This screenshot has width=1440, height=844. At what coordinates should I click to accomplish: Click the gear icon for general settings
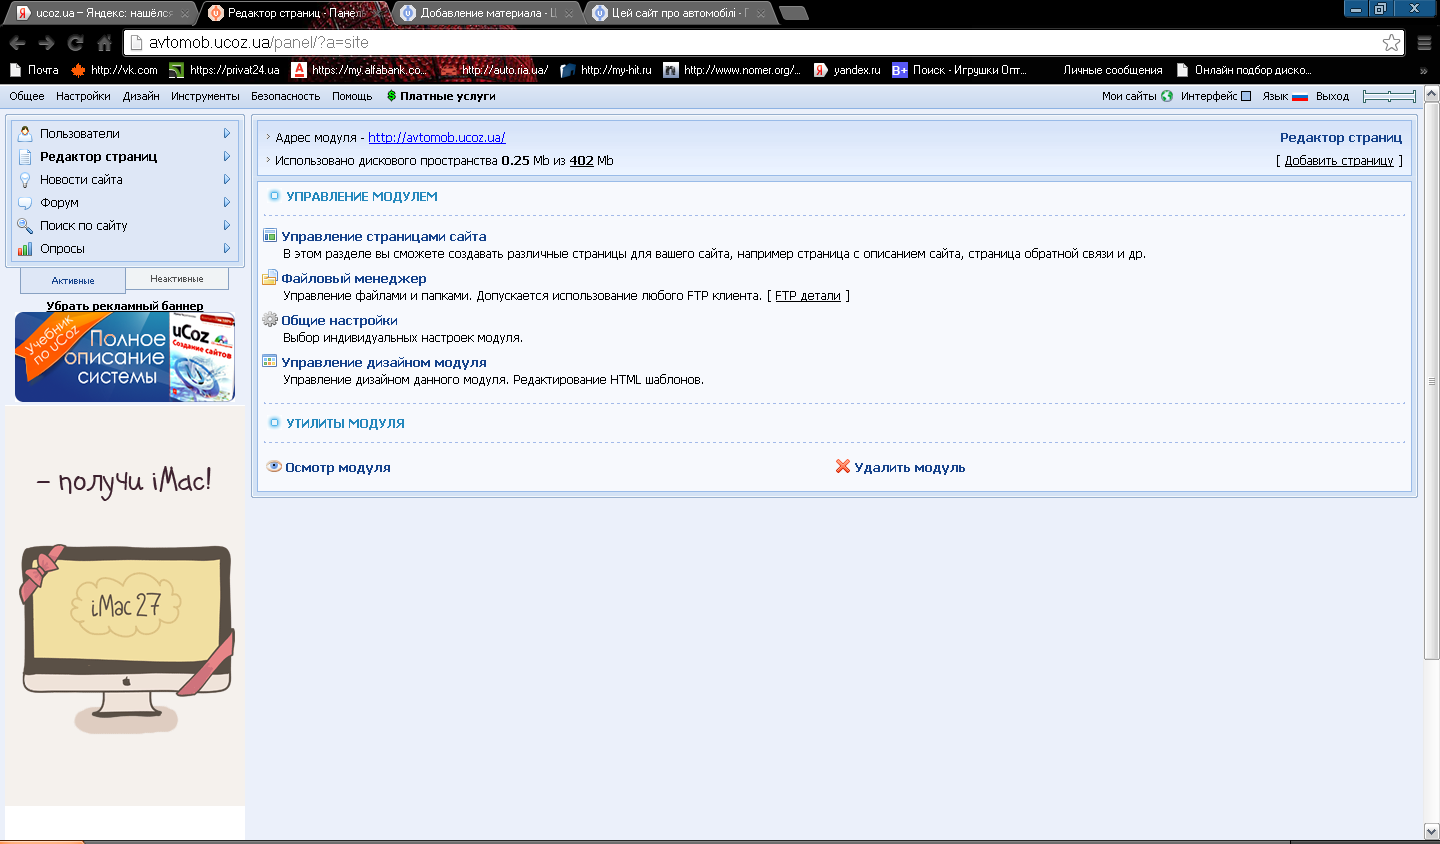tap(270, 320)
